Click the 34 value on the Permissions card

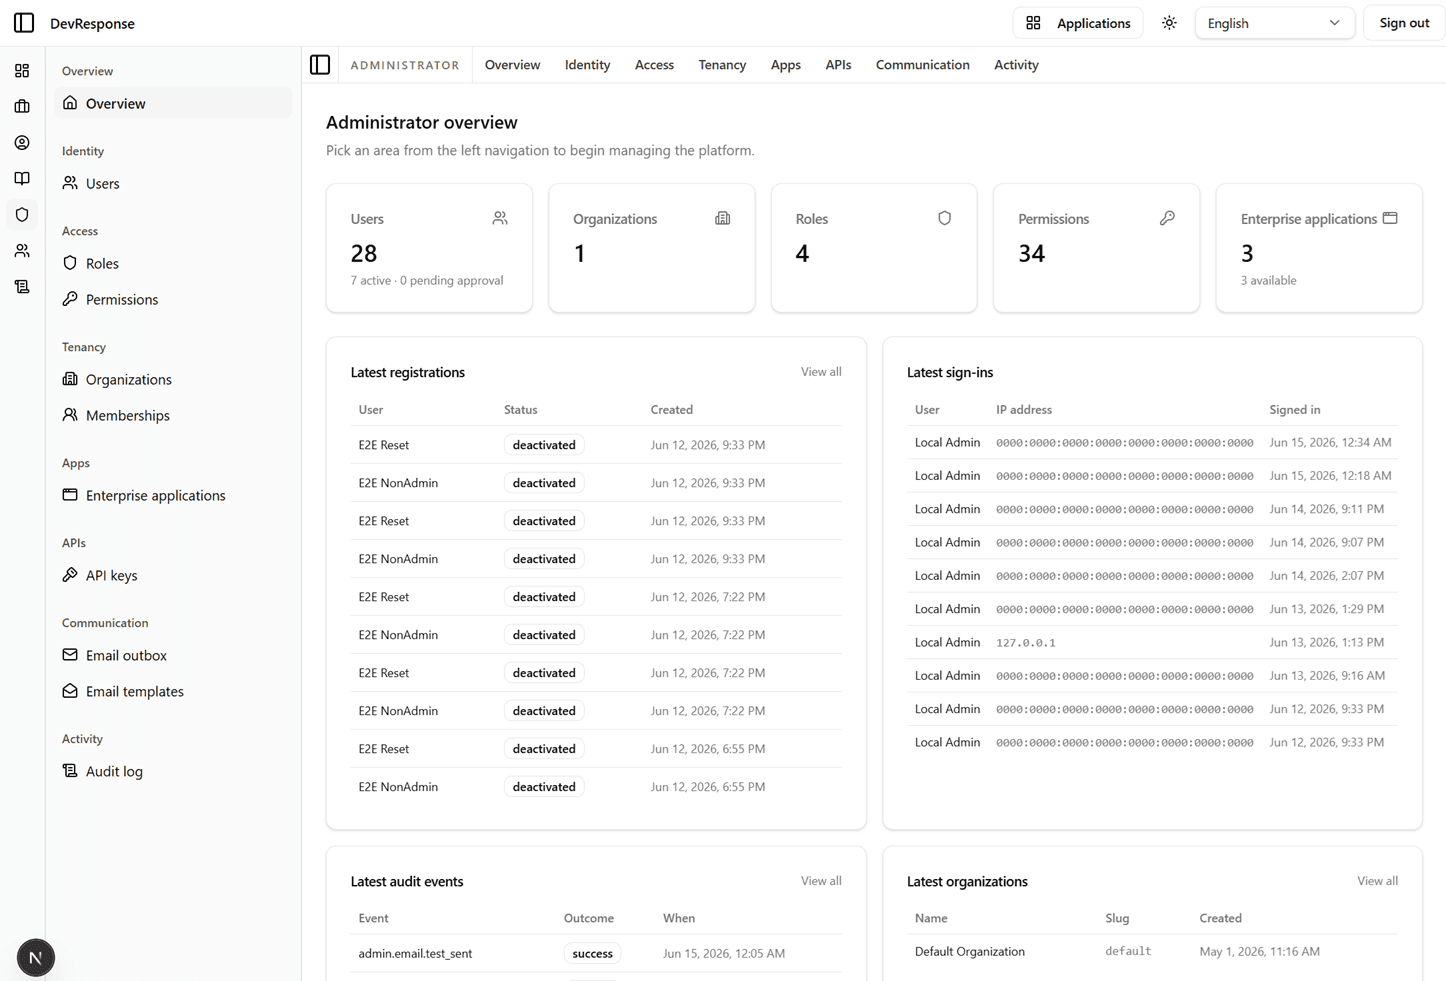point(1031,253)
